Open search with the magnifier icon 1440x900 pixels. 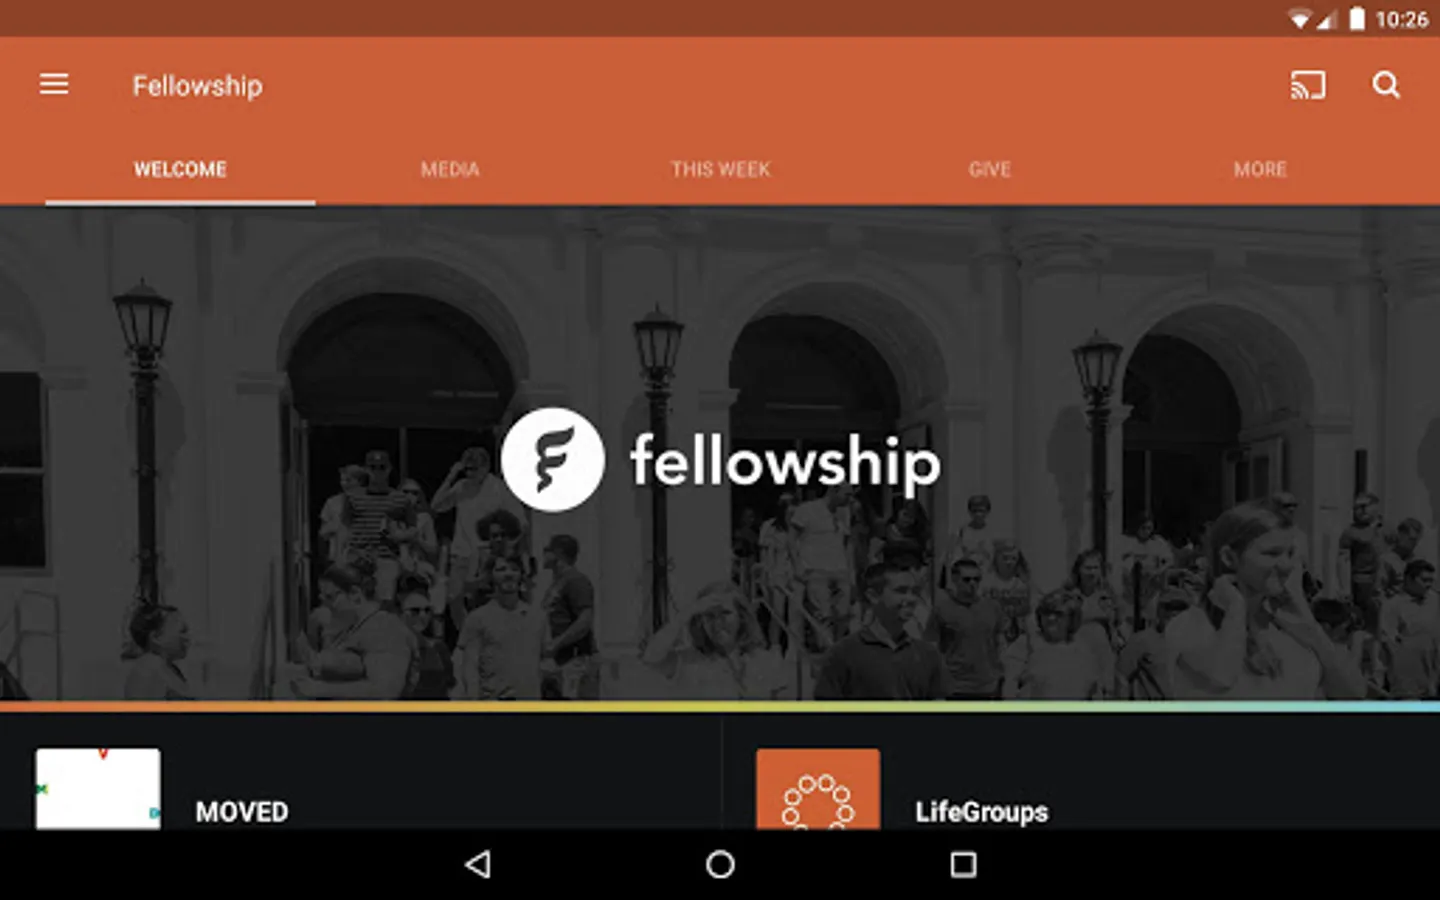(x=1386, y=85)
